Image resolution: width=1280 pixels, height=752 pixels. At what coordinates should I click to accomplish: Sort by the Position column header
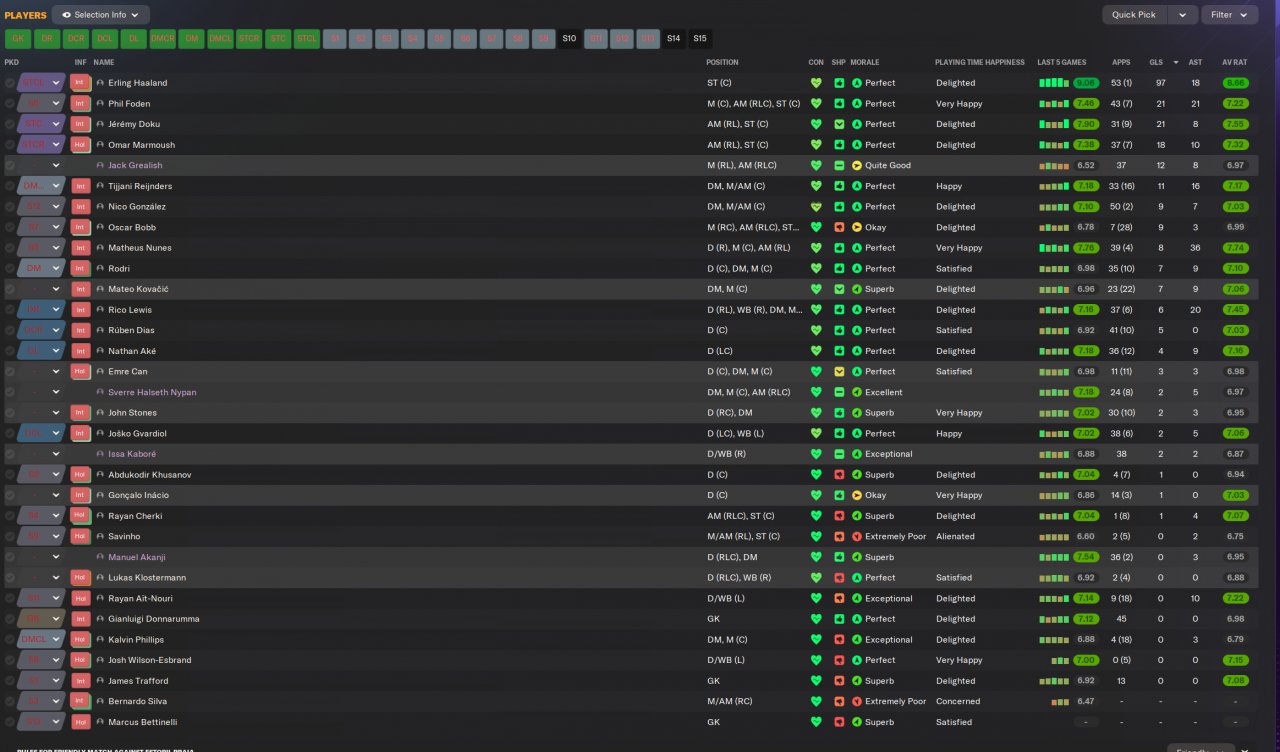pos(723,63)
